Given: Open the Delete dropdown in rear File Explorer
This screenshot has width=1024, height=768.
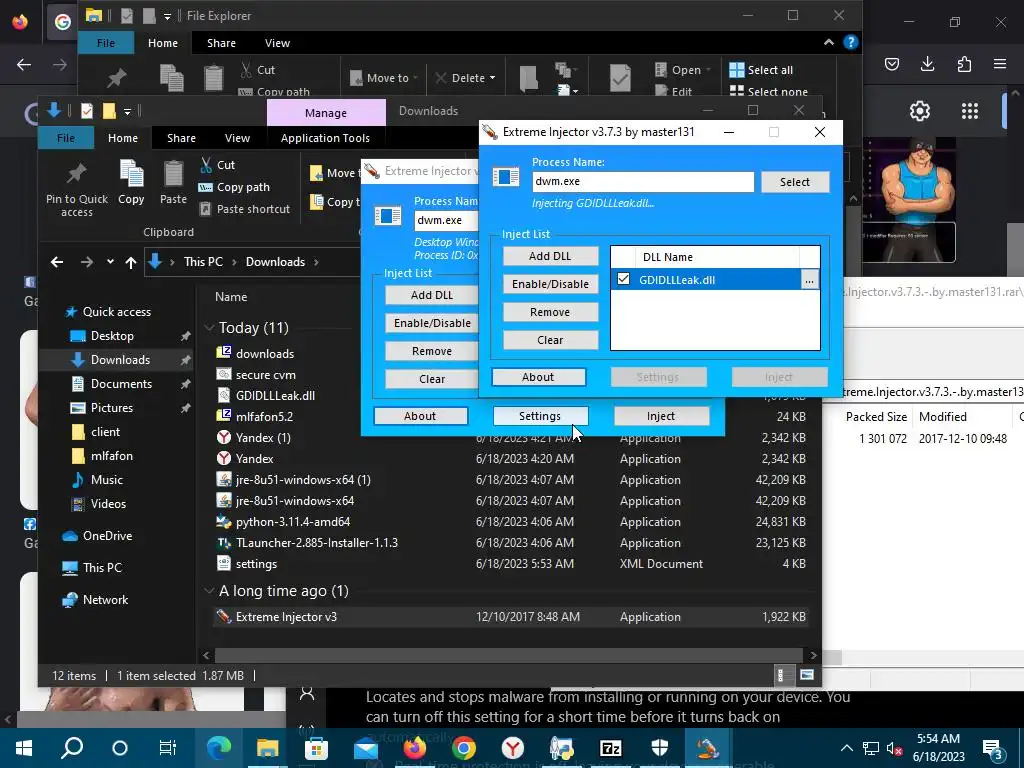Looking at the screenshot, I should coord(492,78).
